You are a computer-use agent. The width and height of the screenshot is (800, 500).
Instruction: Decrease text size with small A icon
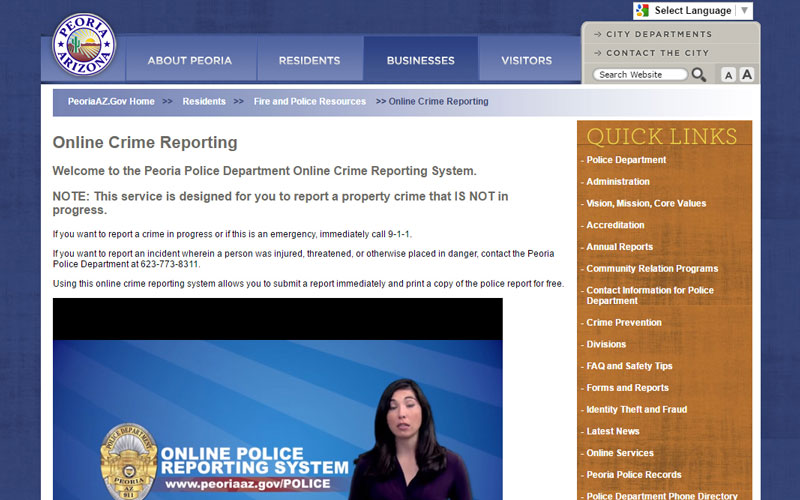tap(728, 76)
